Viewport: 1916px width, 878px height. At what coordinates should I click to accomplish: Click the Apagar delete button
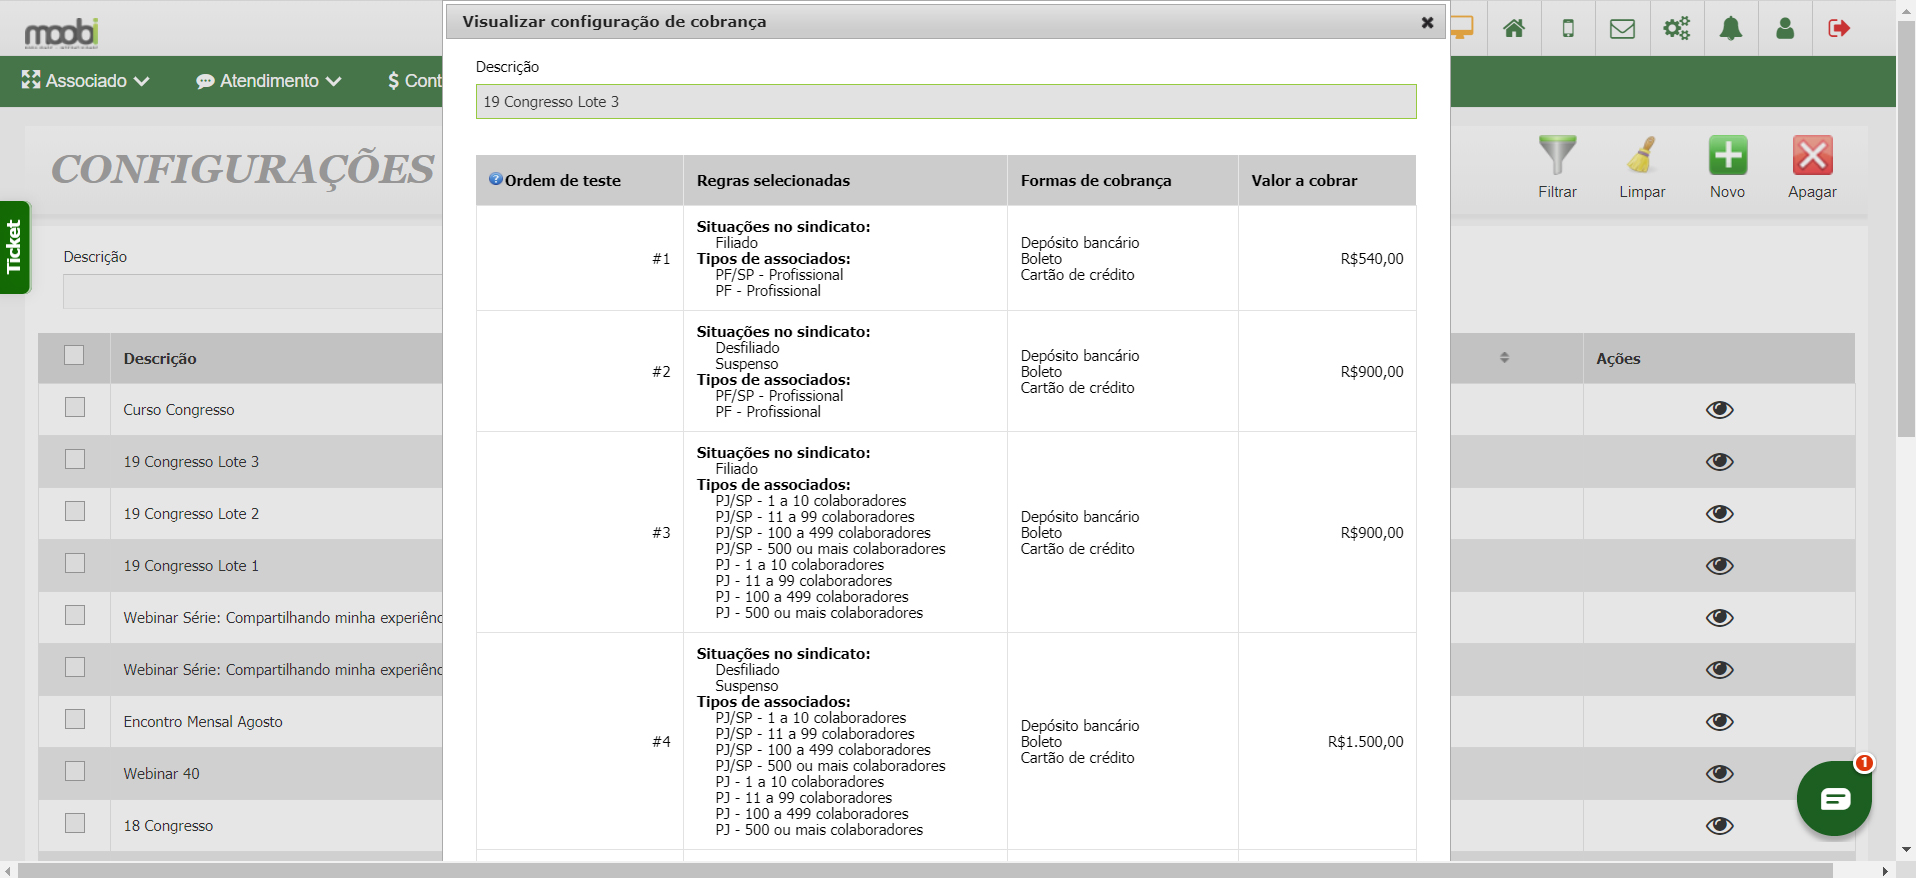pos(1812,156)
